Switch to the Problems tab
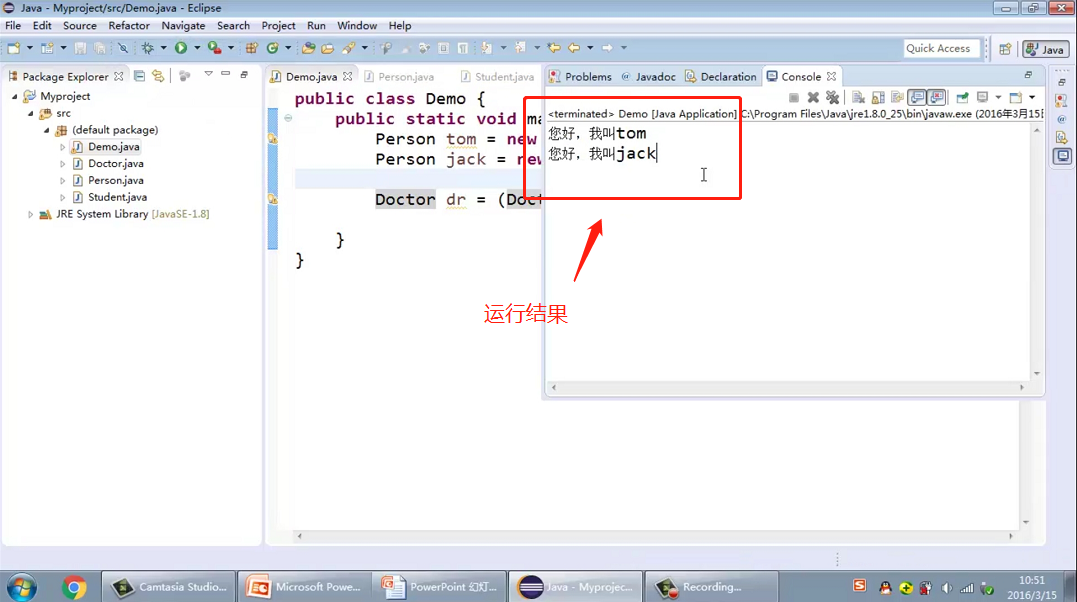This screenshot has height=602, width=1077. click(x=581, y=77)
